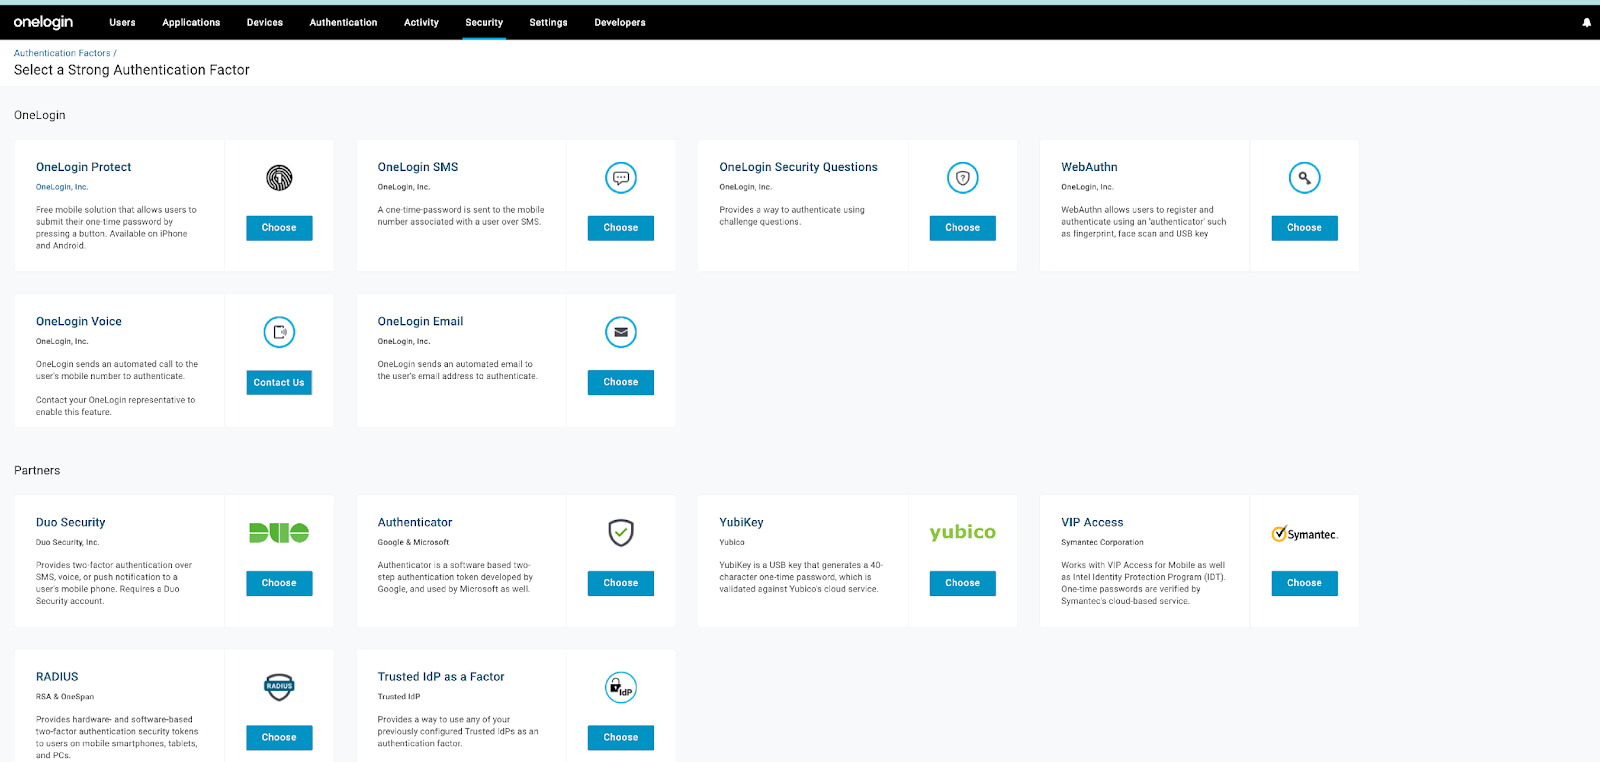
Task: Choose OneLogin SMS factor
Action: (x=621, y=228)
